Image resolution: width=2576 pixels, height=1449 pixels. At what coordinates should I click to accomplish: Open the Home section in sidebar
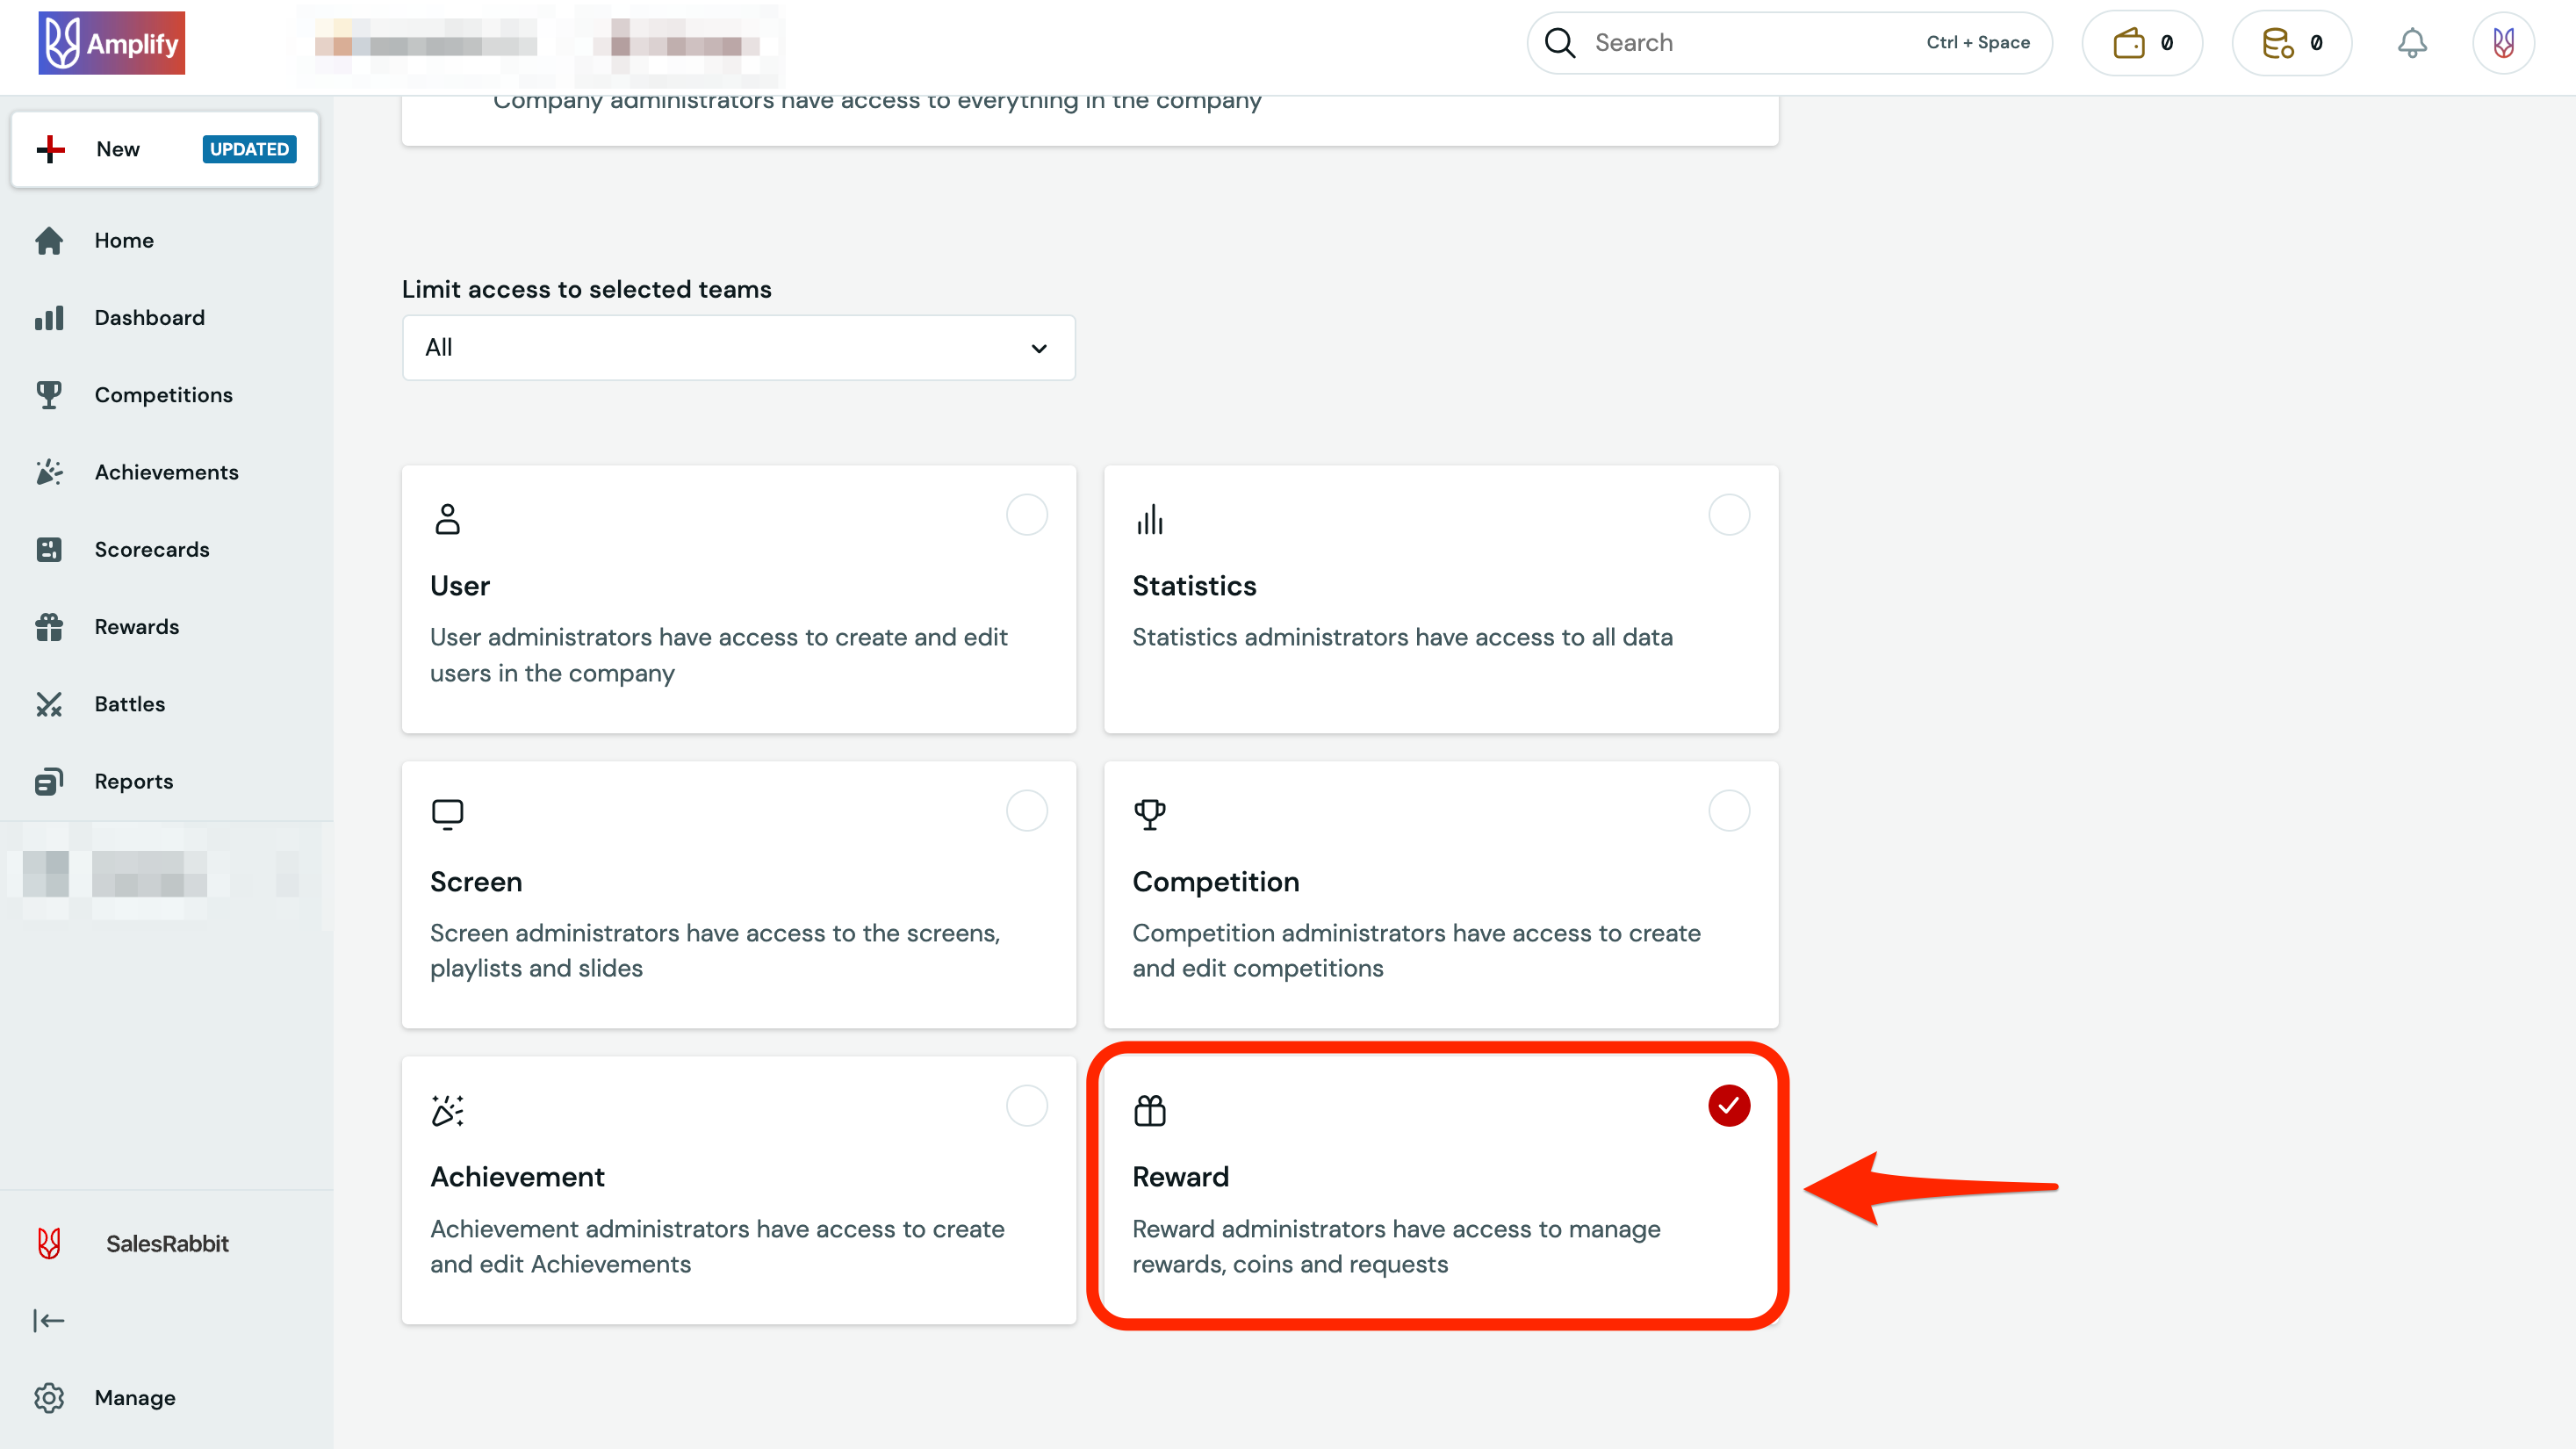click(x=124, y=240)
